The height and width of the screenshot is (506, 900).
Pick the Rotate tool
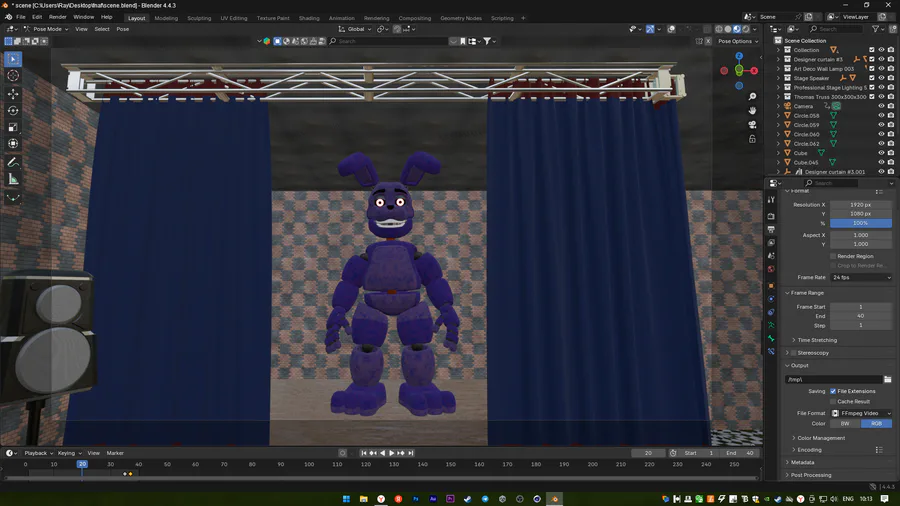(13, 110)
